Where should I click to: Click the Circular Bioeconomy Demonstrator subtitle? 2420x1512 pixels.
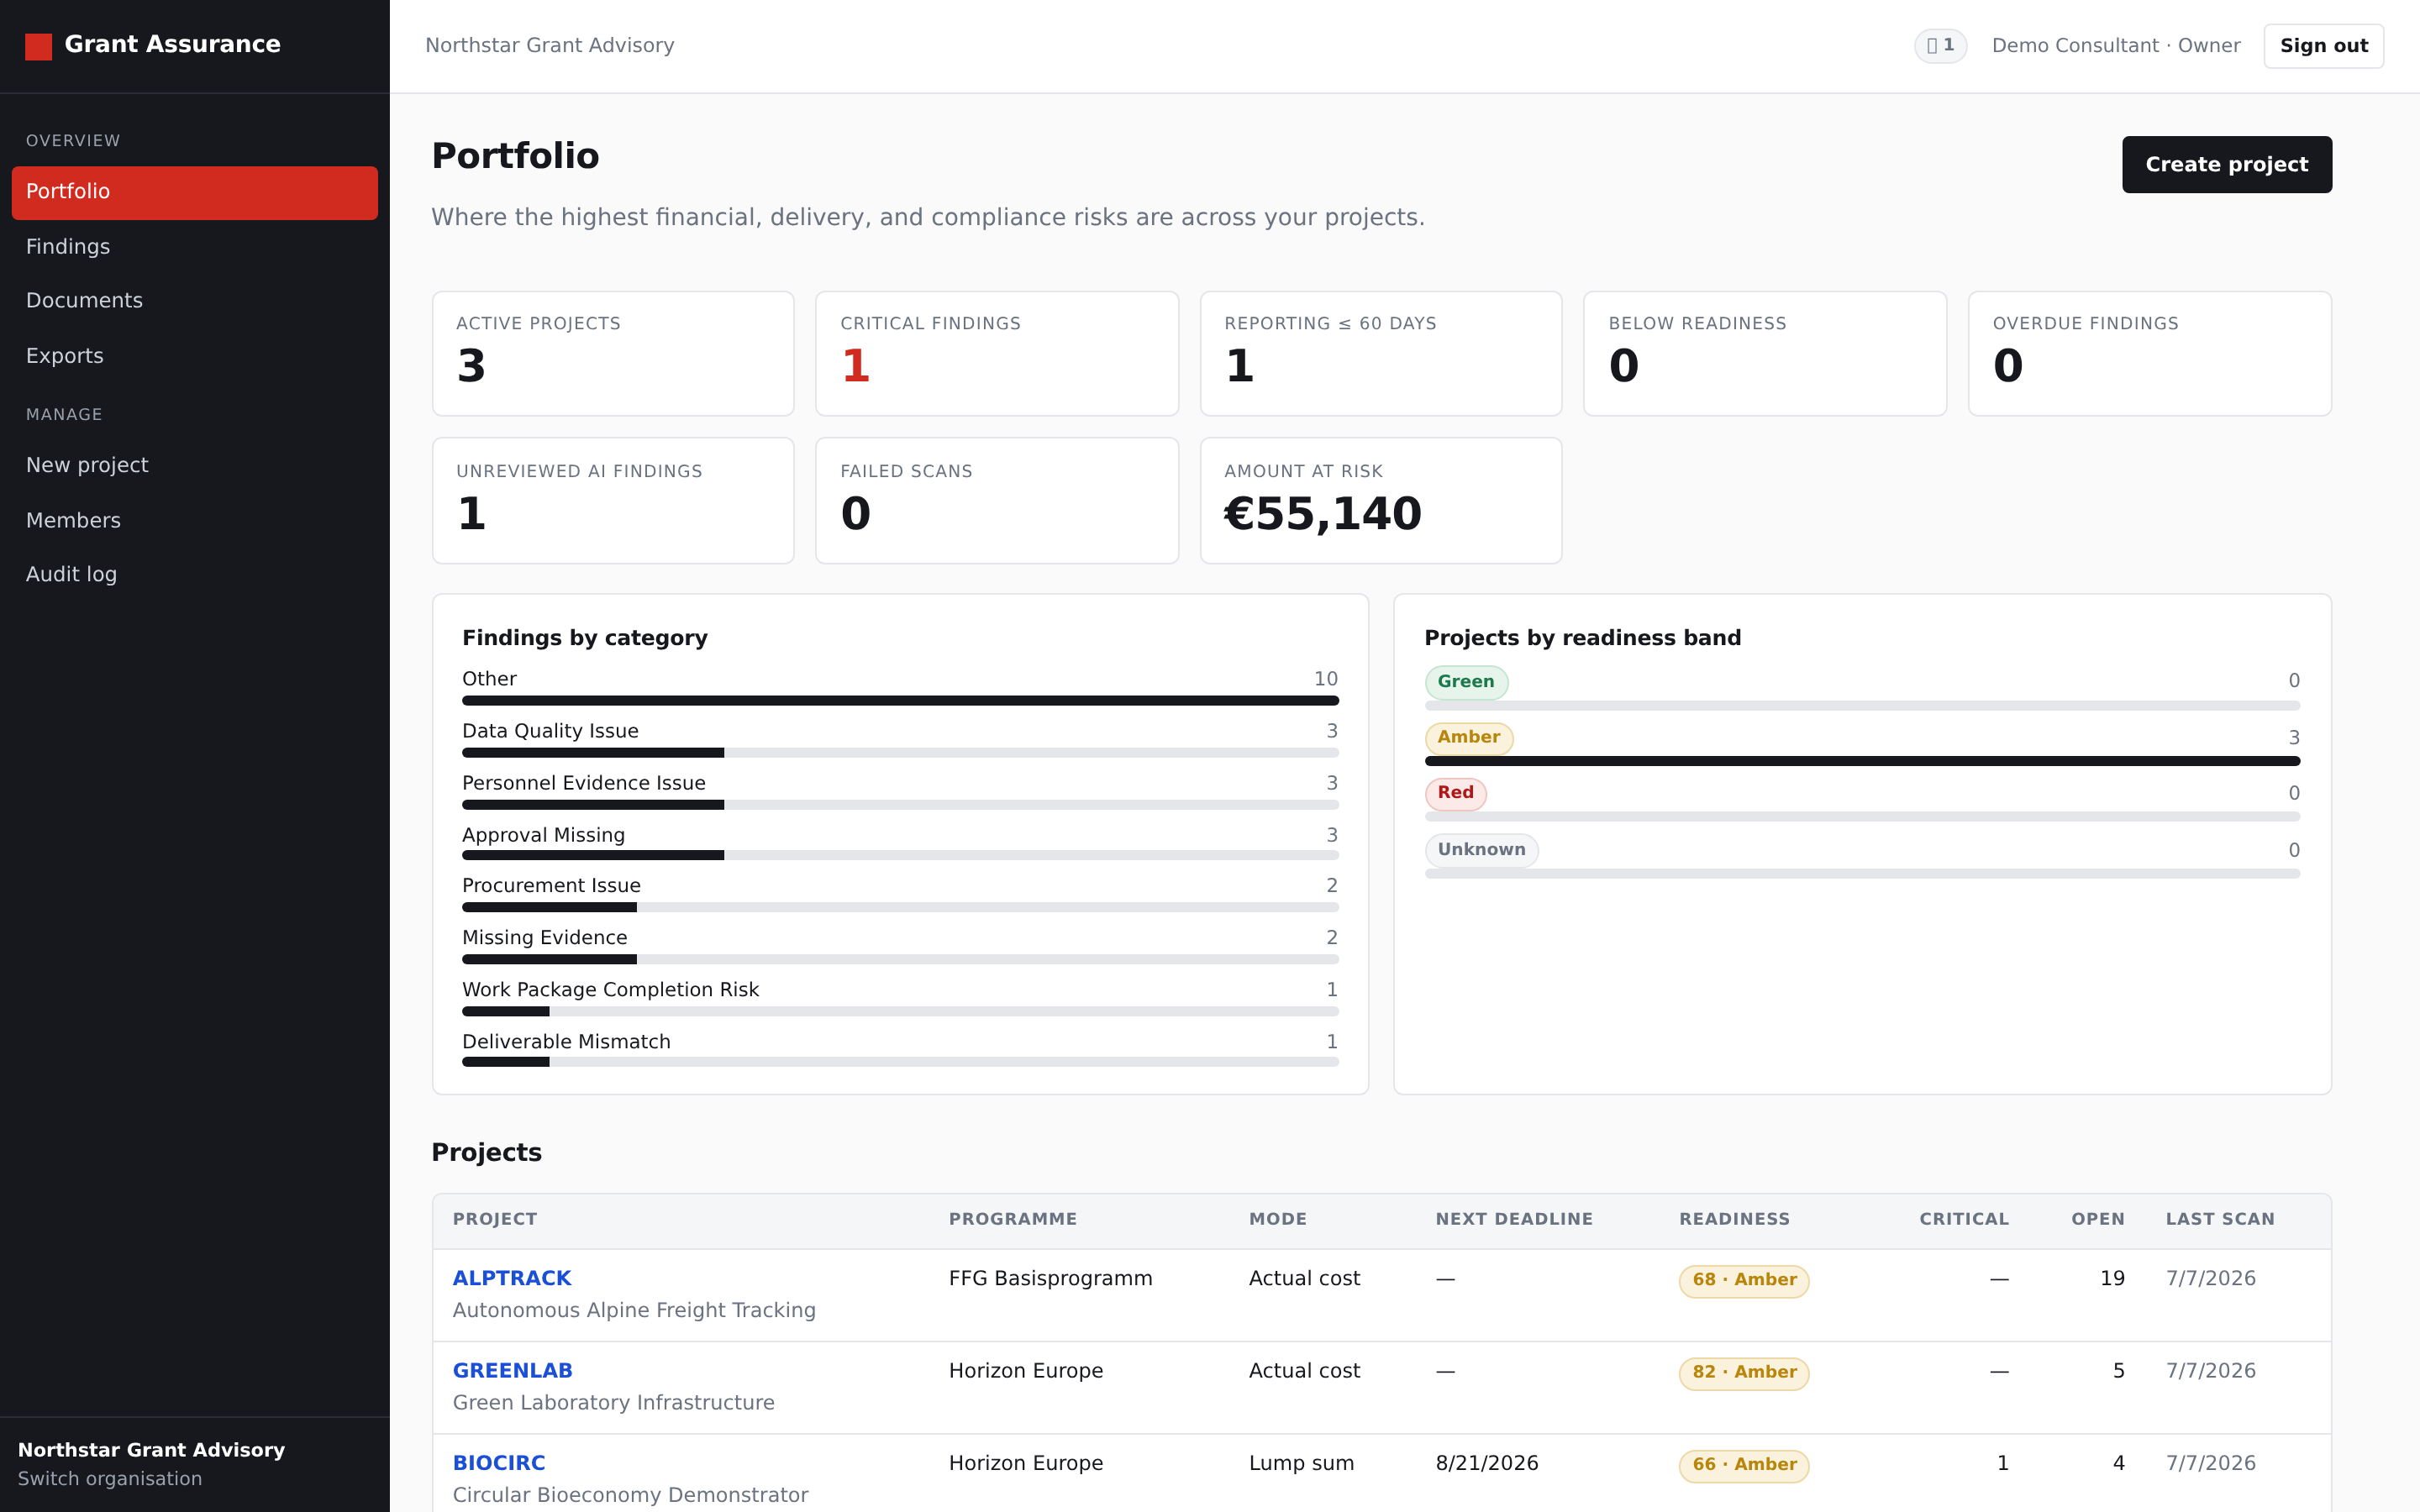click(x=630, y=1495)
